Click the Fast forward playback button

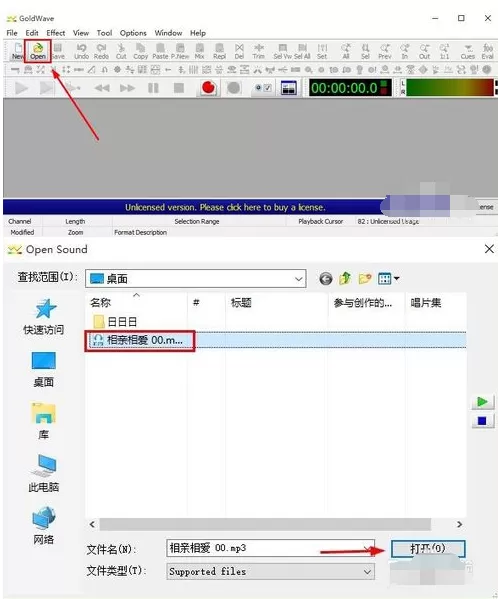(127, 88)
